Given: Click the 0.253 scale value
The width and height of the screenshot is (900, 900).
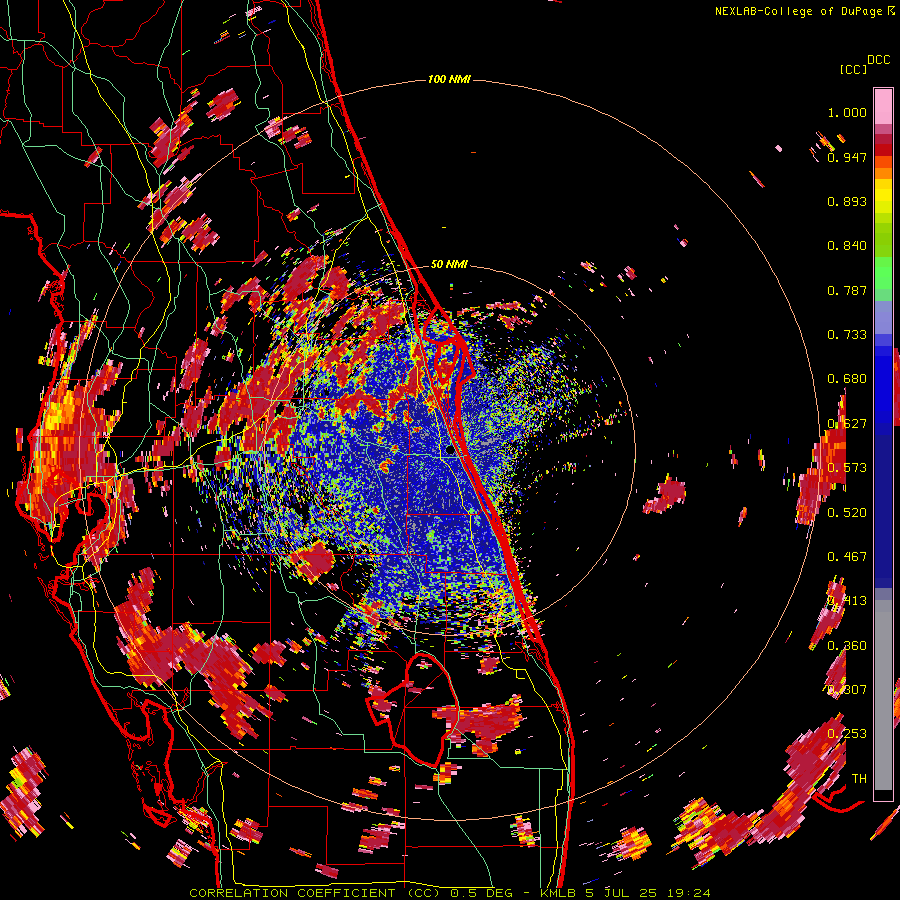Looking at the screenshot, I should [847, 734].
